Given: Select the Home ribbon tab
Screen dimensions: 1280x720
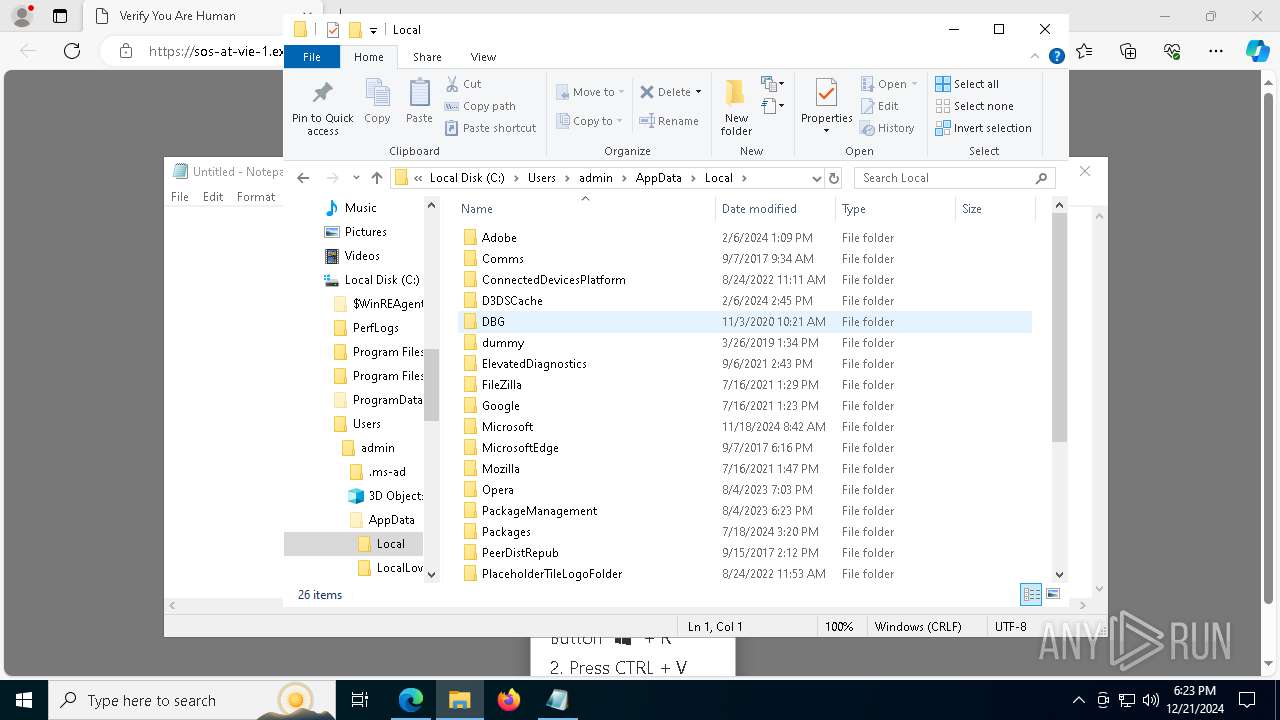Looking at the screenshot, I should [368, 57].
